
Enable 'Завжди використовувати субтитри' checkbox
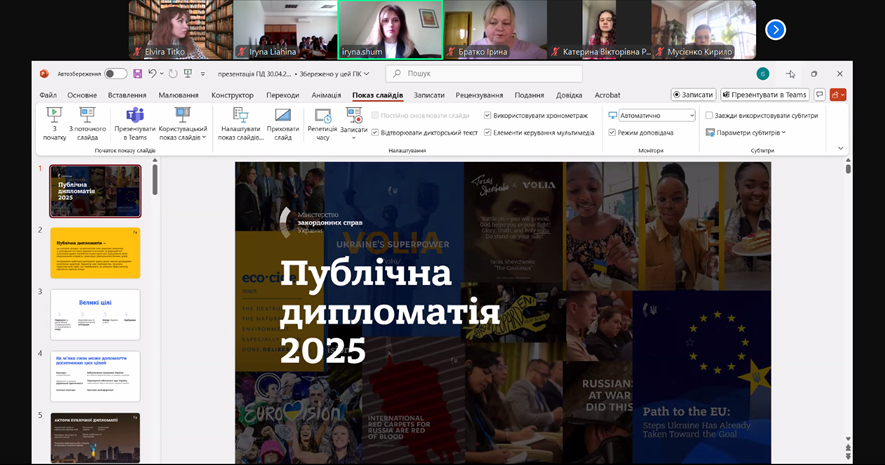coord(709,116)
